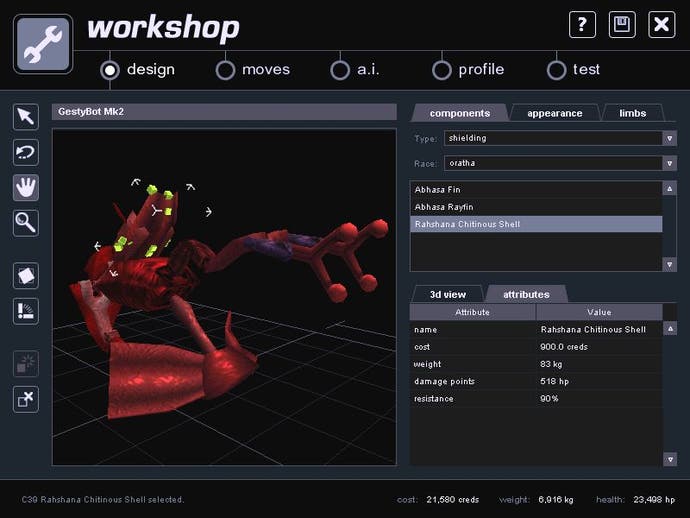
Task: Click the 90% resistance value
Action: tap(549, 398)
